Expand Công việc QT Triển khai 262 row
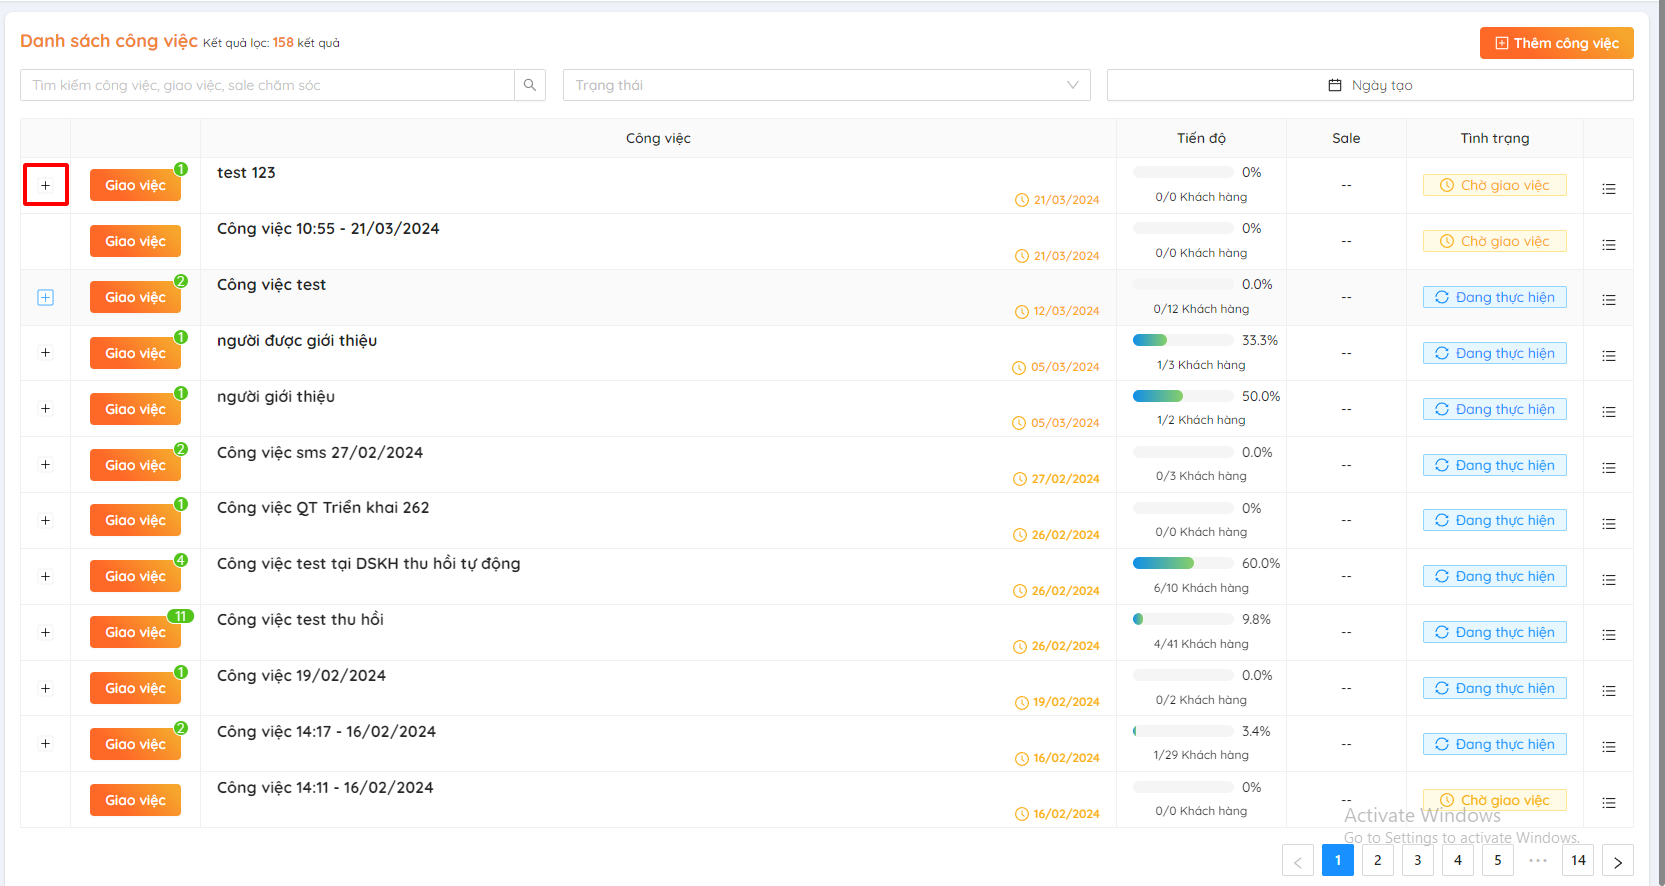This screenshot has width=1665, height=886. coord(45,521)
